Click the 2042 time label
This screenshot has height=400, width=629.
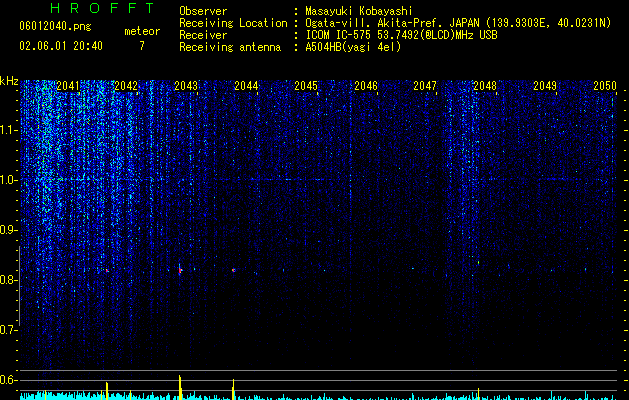(126, 86)
